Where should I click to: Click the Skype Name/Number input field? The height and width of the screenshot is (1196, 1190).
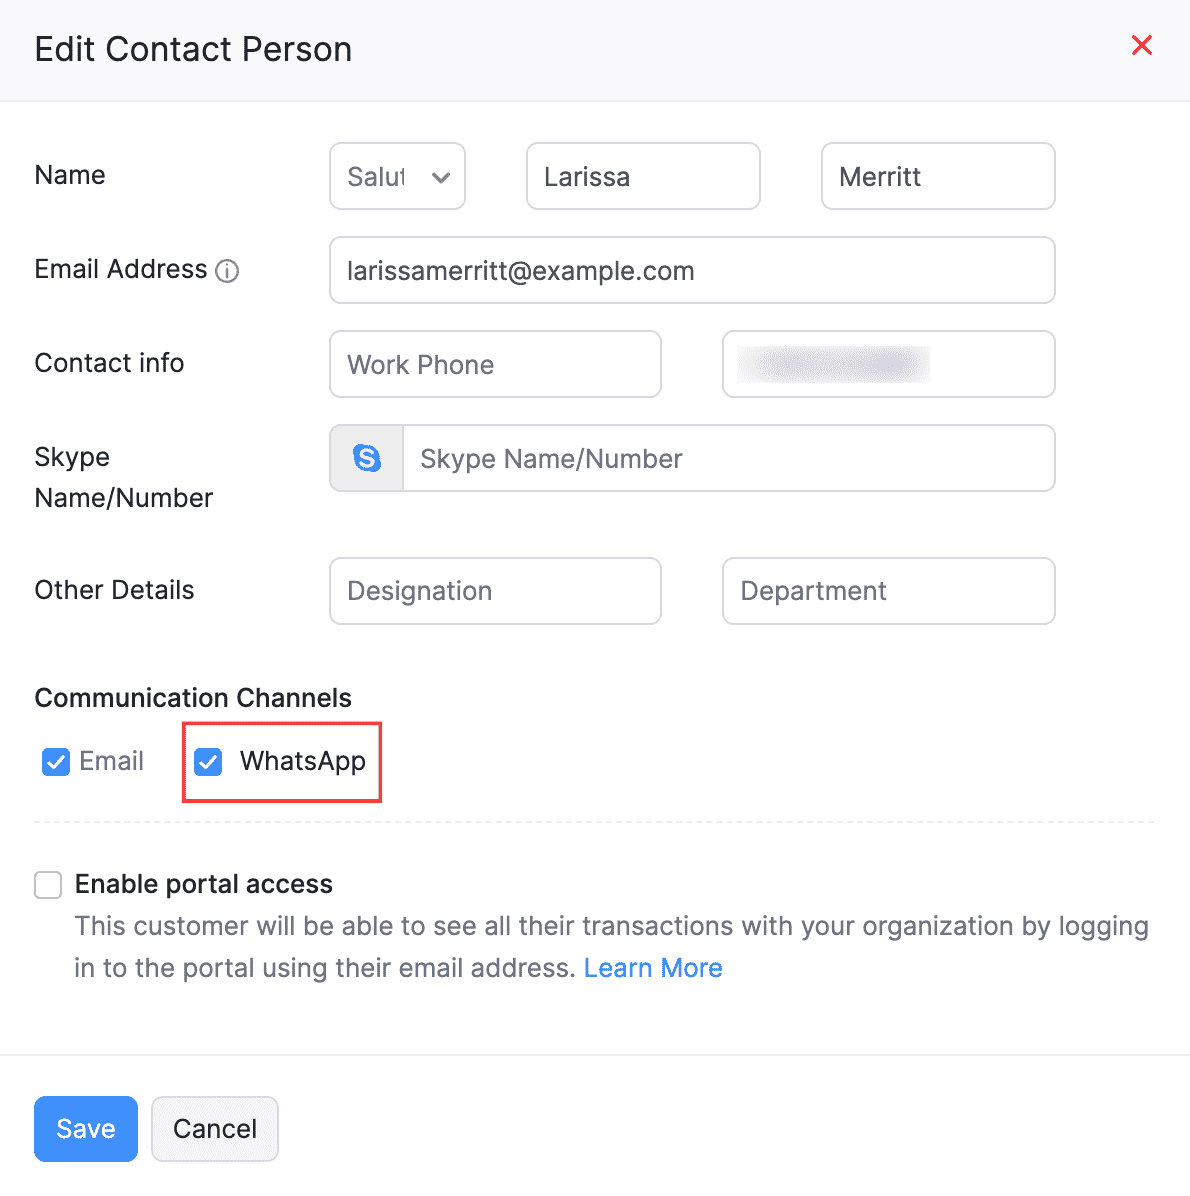click(x=729, y=458)
